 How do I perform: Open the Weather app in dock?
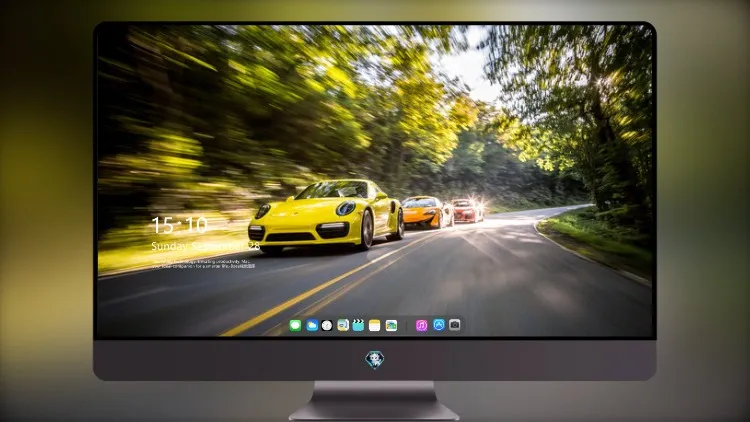pos(312,326)
